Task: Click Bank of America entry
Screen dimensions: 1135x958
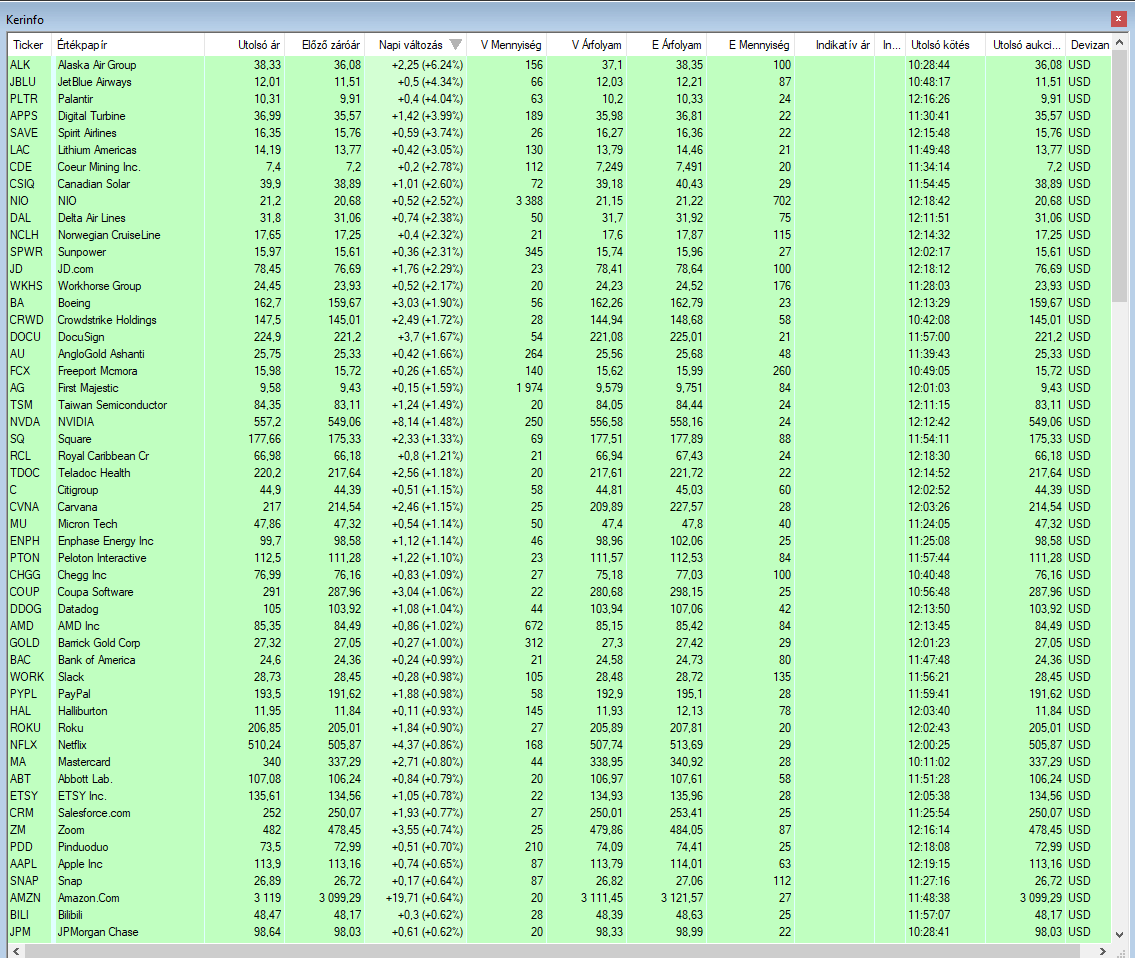Action: [x=96, y=660]
